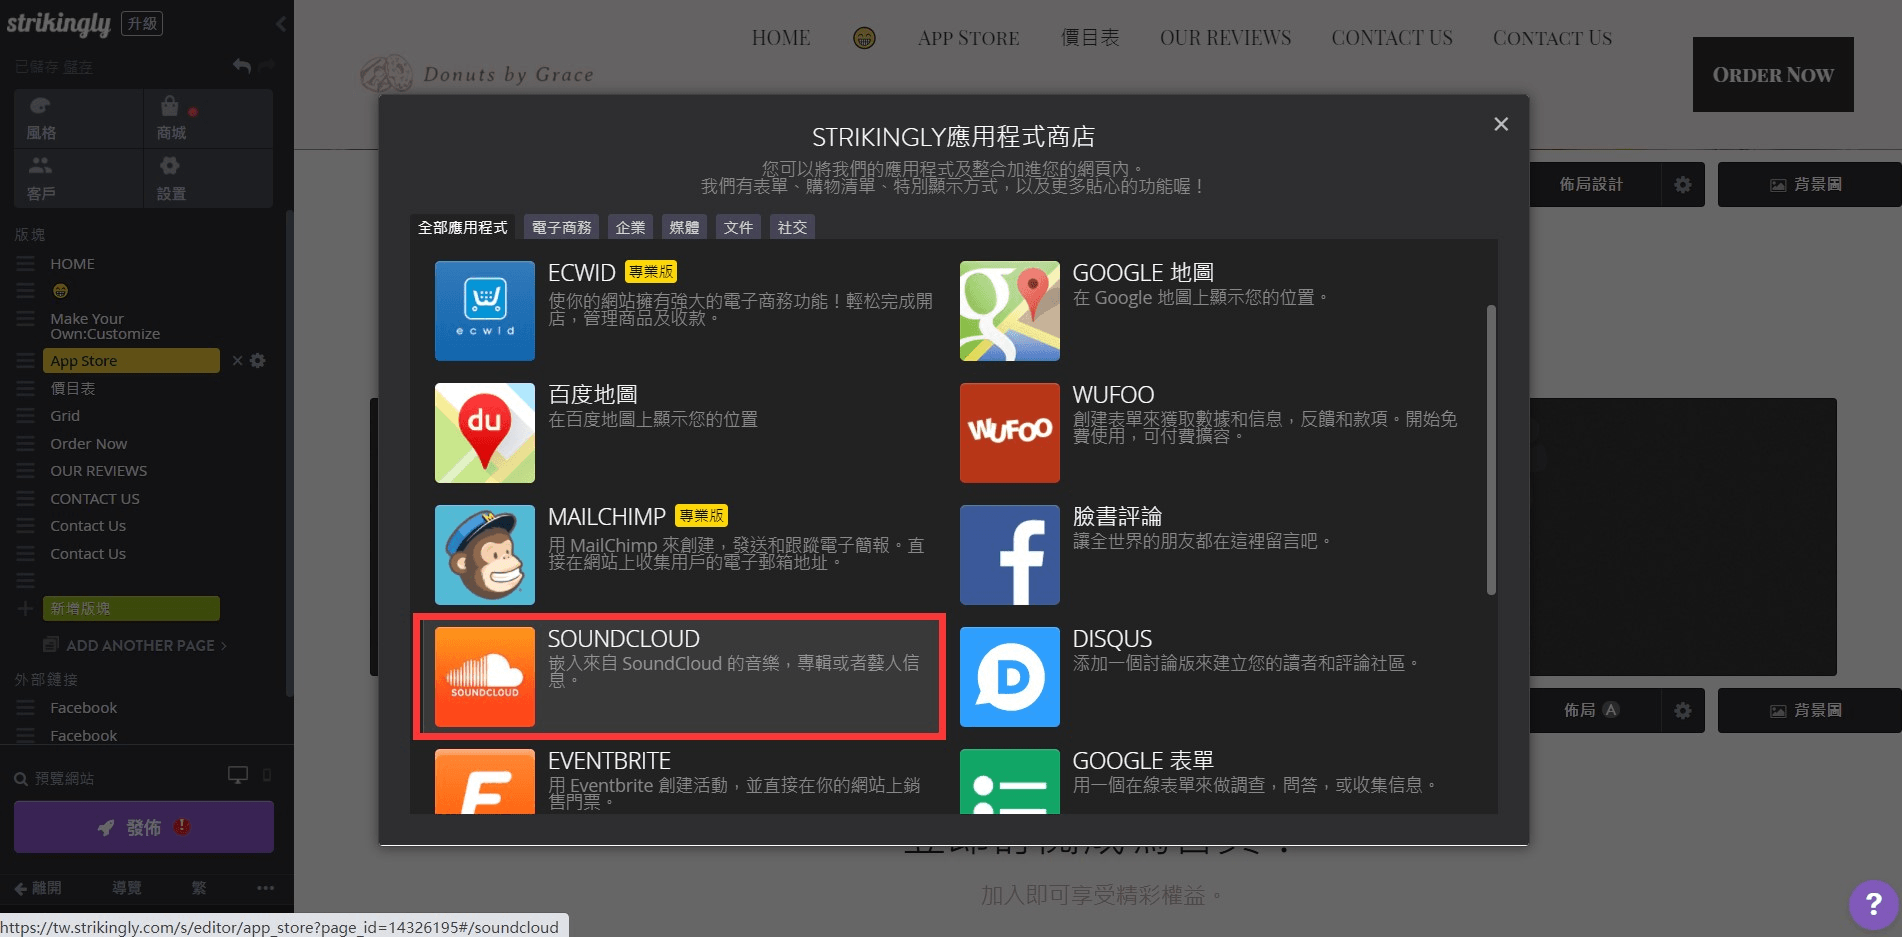Open the Wufoo forms app icon

point(1009,432)
